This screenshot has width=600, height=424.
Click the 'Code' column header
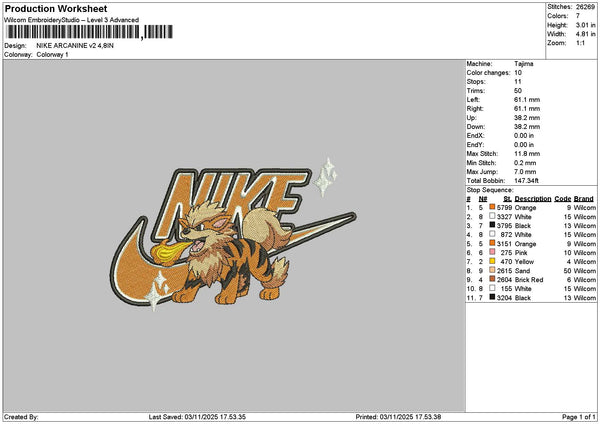[563, 199]
